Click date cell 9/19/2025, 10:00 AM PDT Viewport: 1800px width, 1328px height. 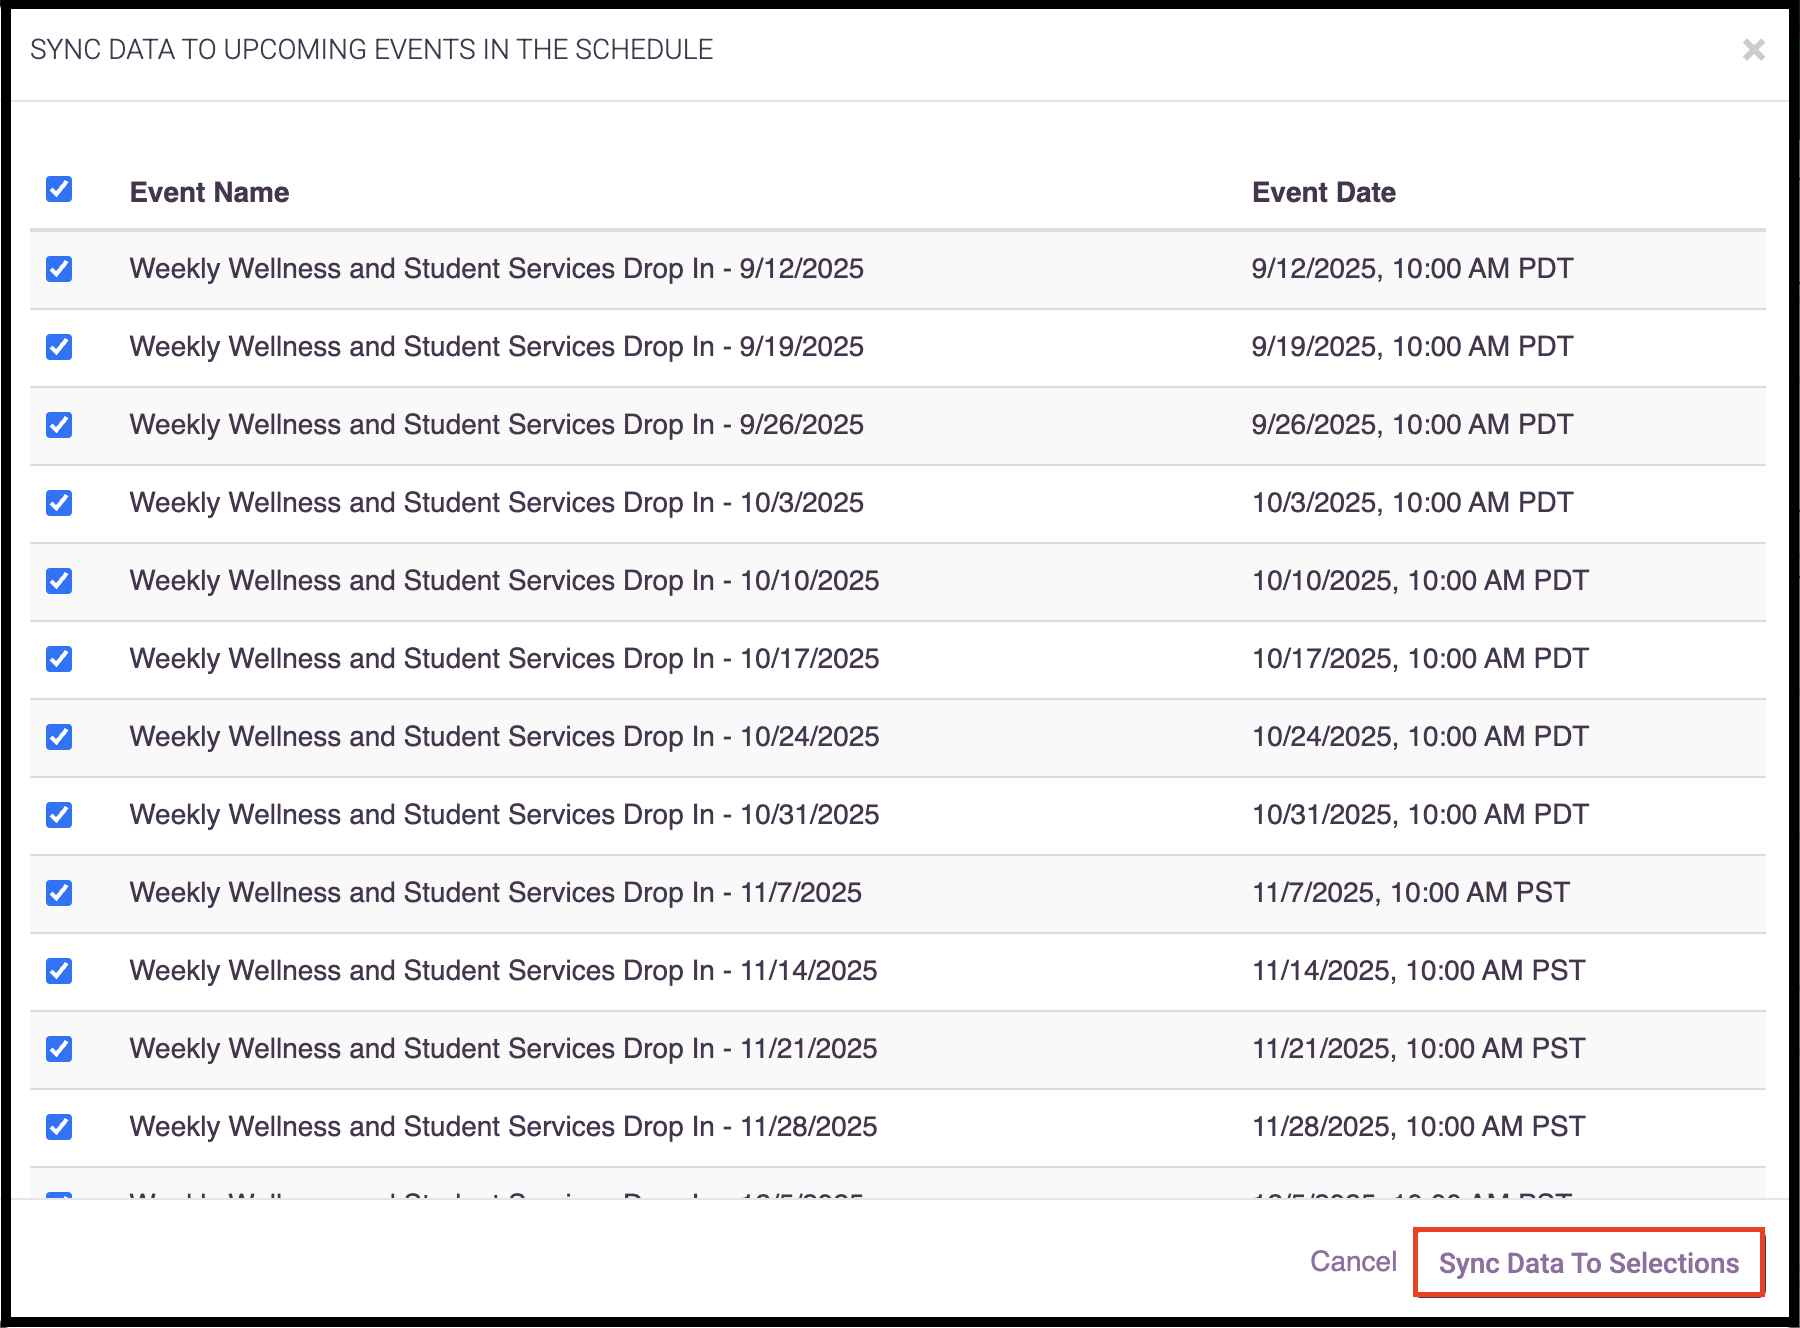click(1412, 347)
